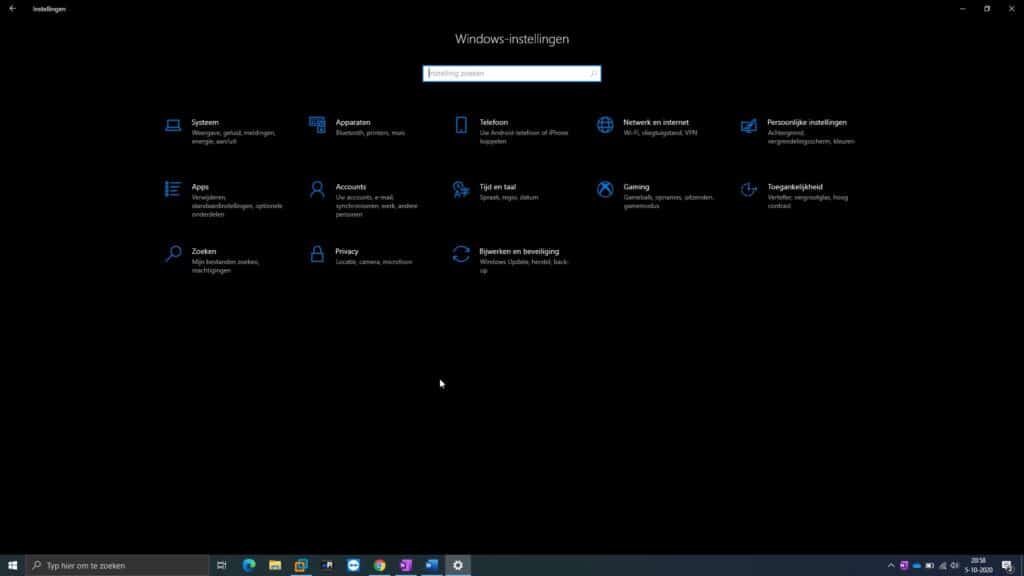
Task: Open the Netwerk en internet globe icon
Action: pos(605,125)
